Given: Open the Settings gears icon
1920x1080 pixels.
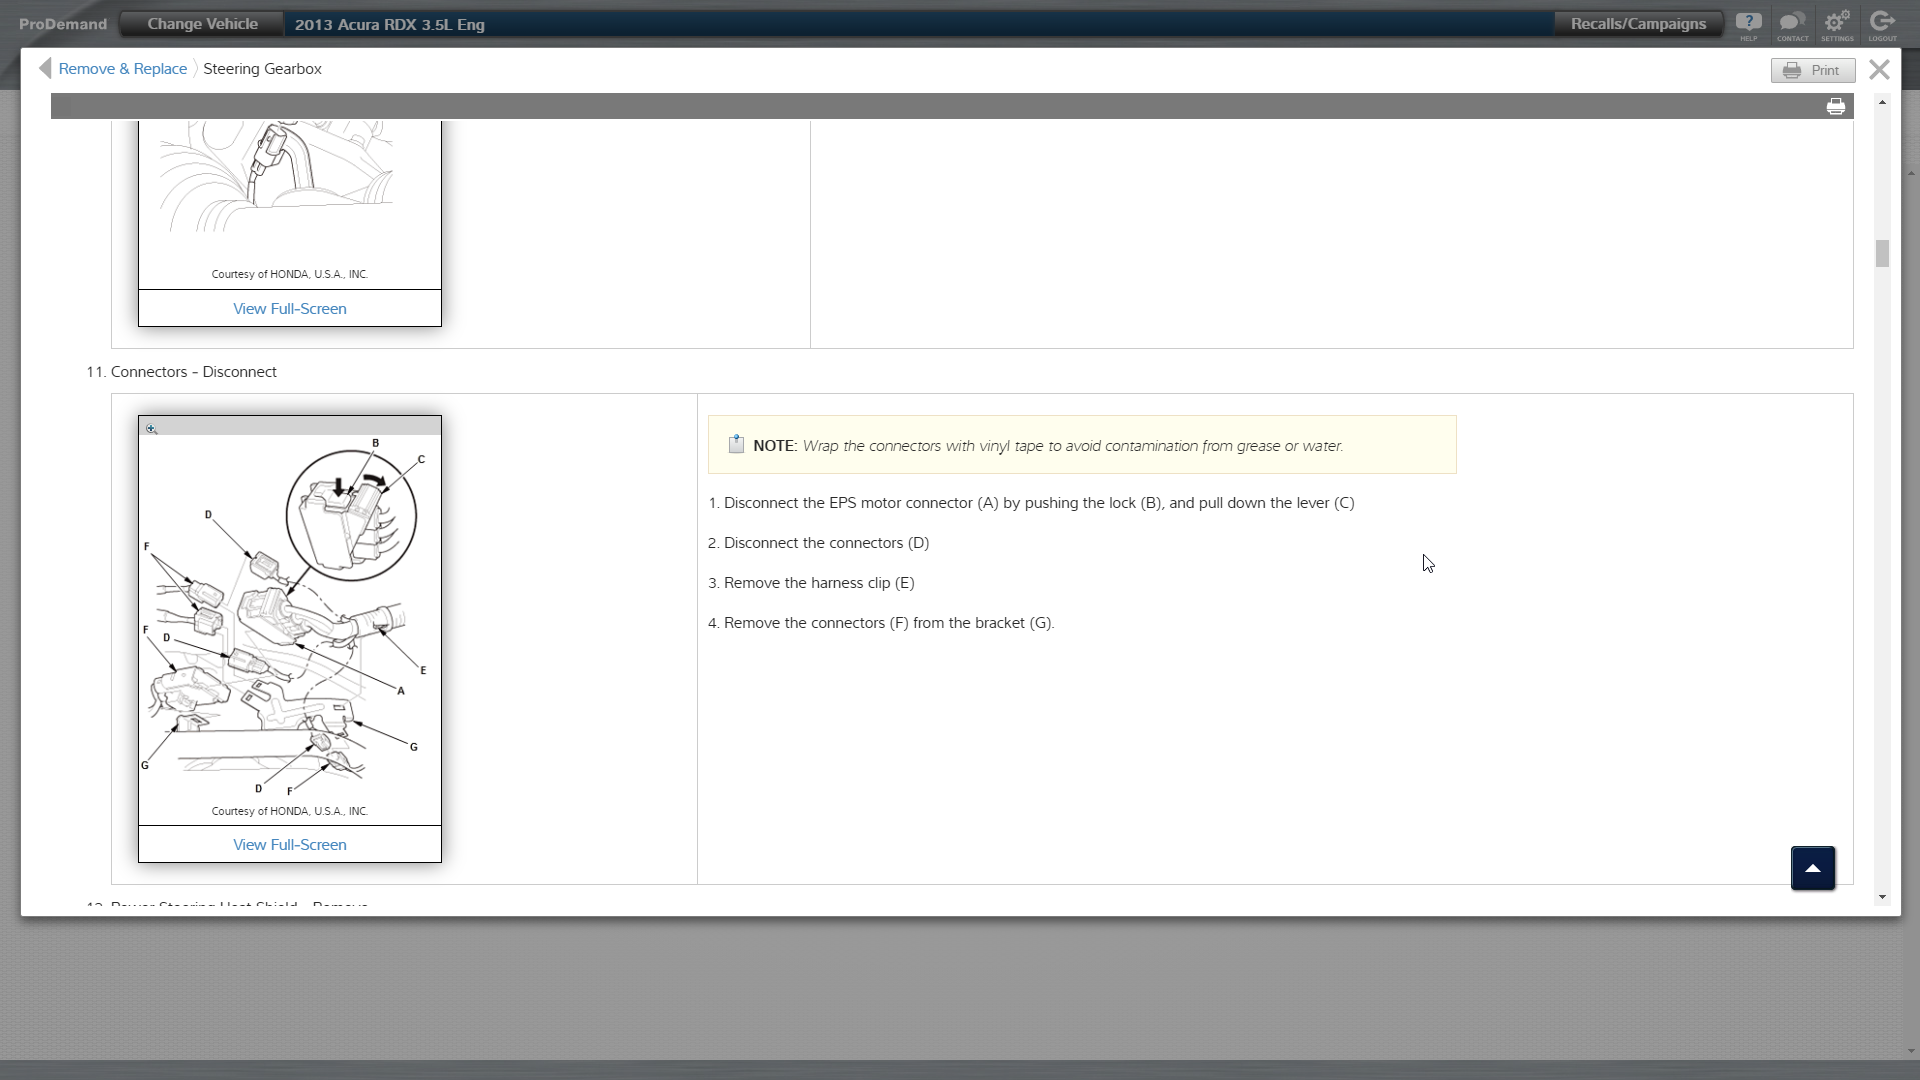Looking at the screenshot, I should pos(1837,23).
